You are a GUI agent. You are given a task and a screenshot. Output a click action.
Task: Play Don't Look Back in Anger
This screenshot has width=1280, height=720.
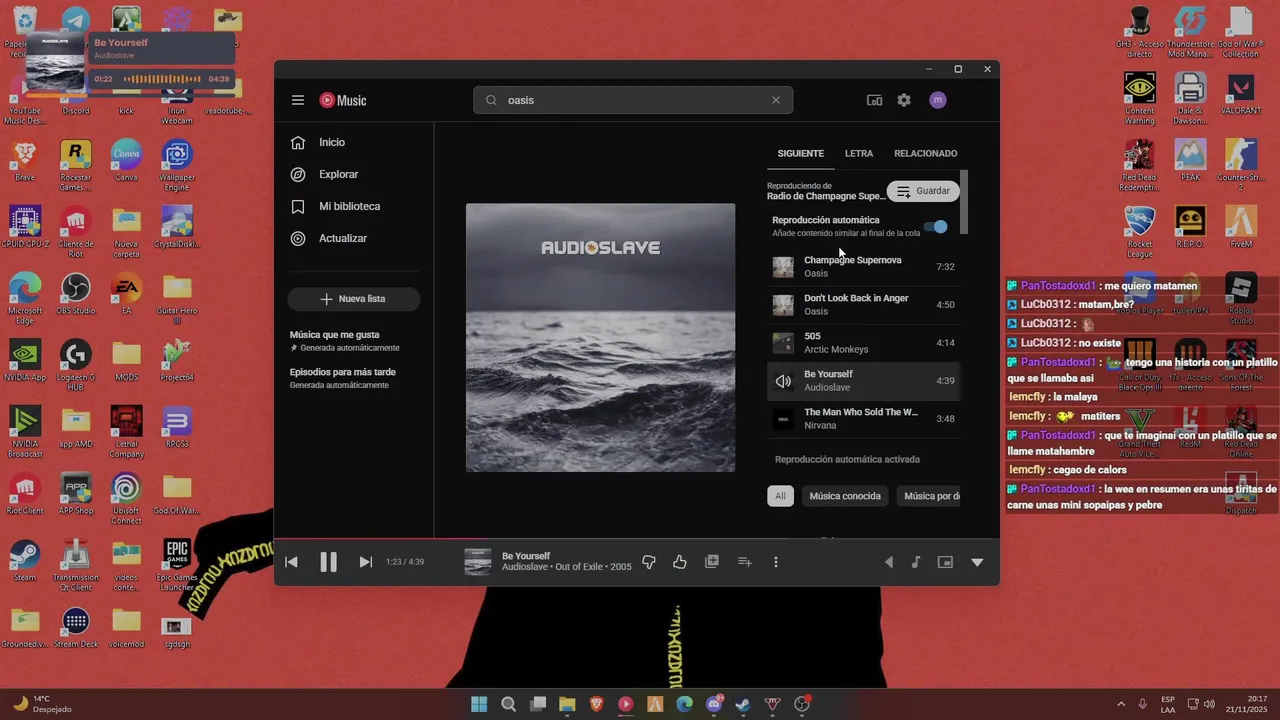[864, 305]
